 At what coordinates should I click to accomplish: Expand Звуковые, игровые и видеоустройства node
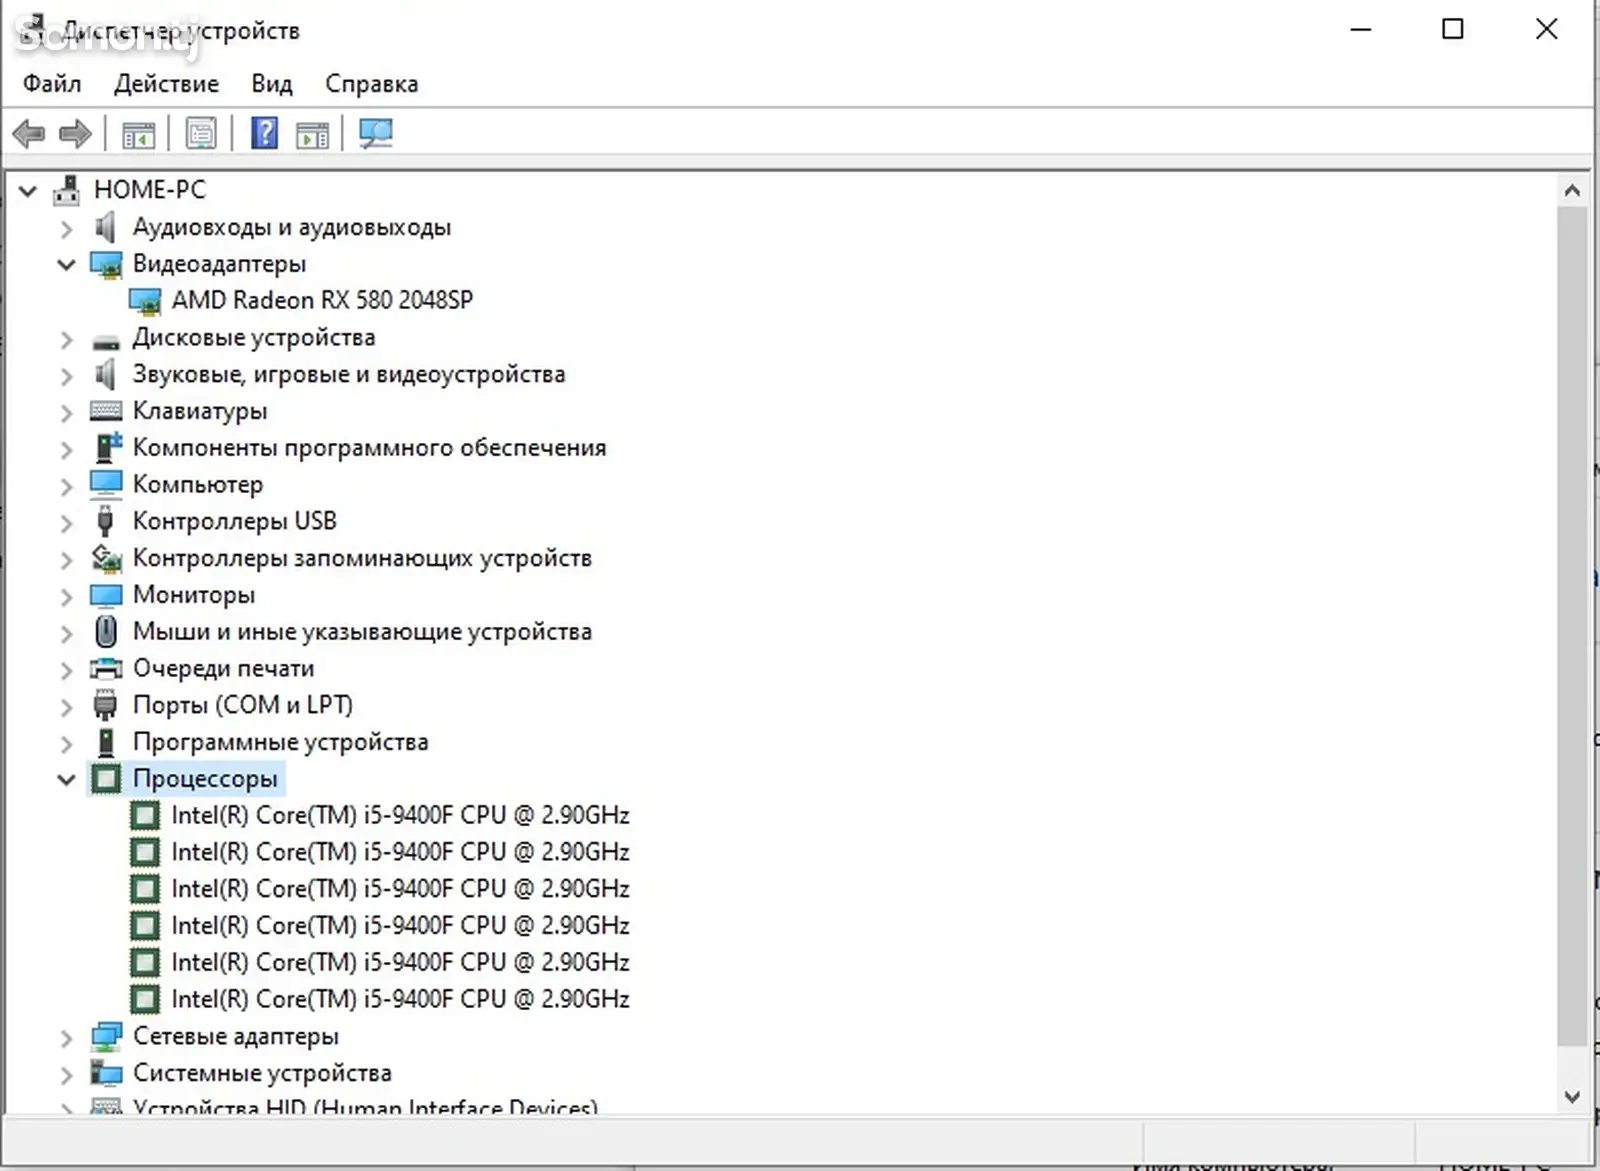pos(66,376)
